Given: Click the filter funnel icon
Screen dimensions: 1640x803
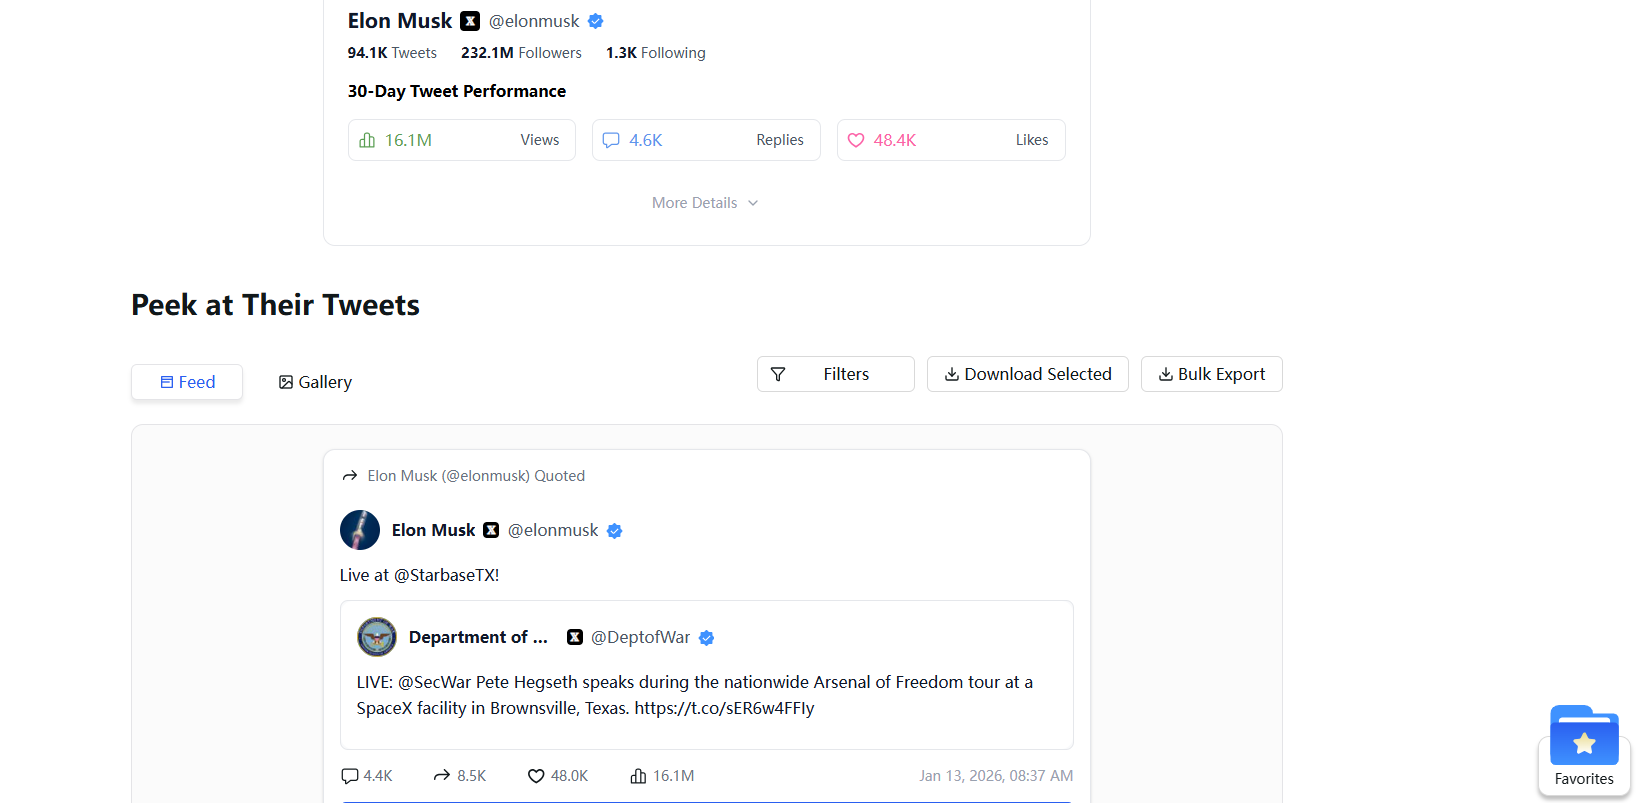Looking at the screenshot, I should pyautogui.click(x=780, y=374).
